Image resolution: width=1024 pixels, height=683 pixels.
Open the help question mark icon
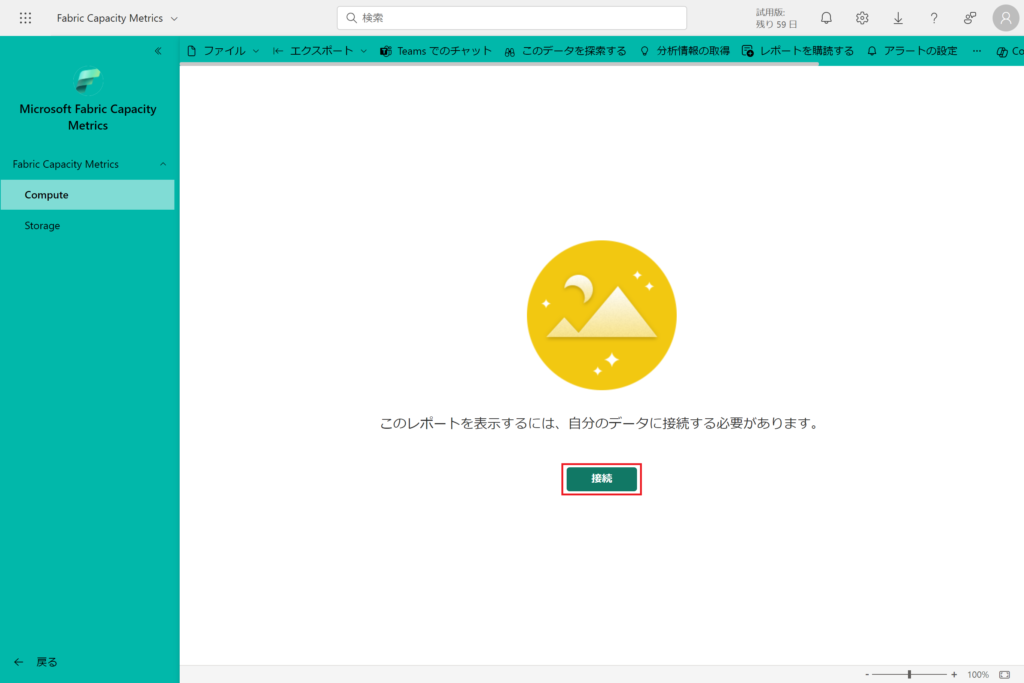(x=934, y=18)
